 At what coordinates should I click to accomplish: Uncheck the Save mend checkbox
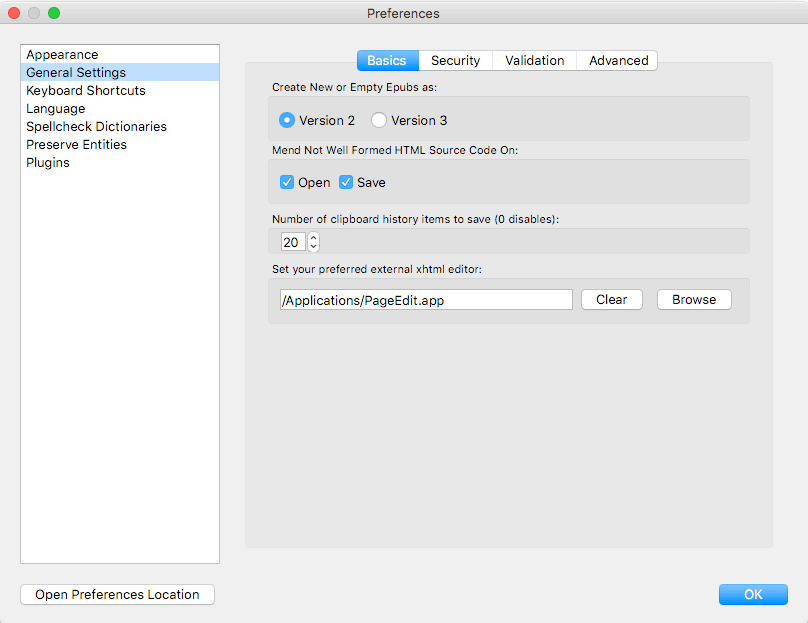pos(346,182)
